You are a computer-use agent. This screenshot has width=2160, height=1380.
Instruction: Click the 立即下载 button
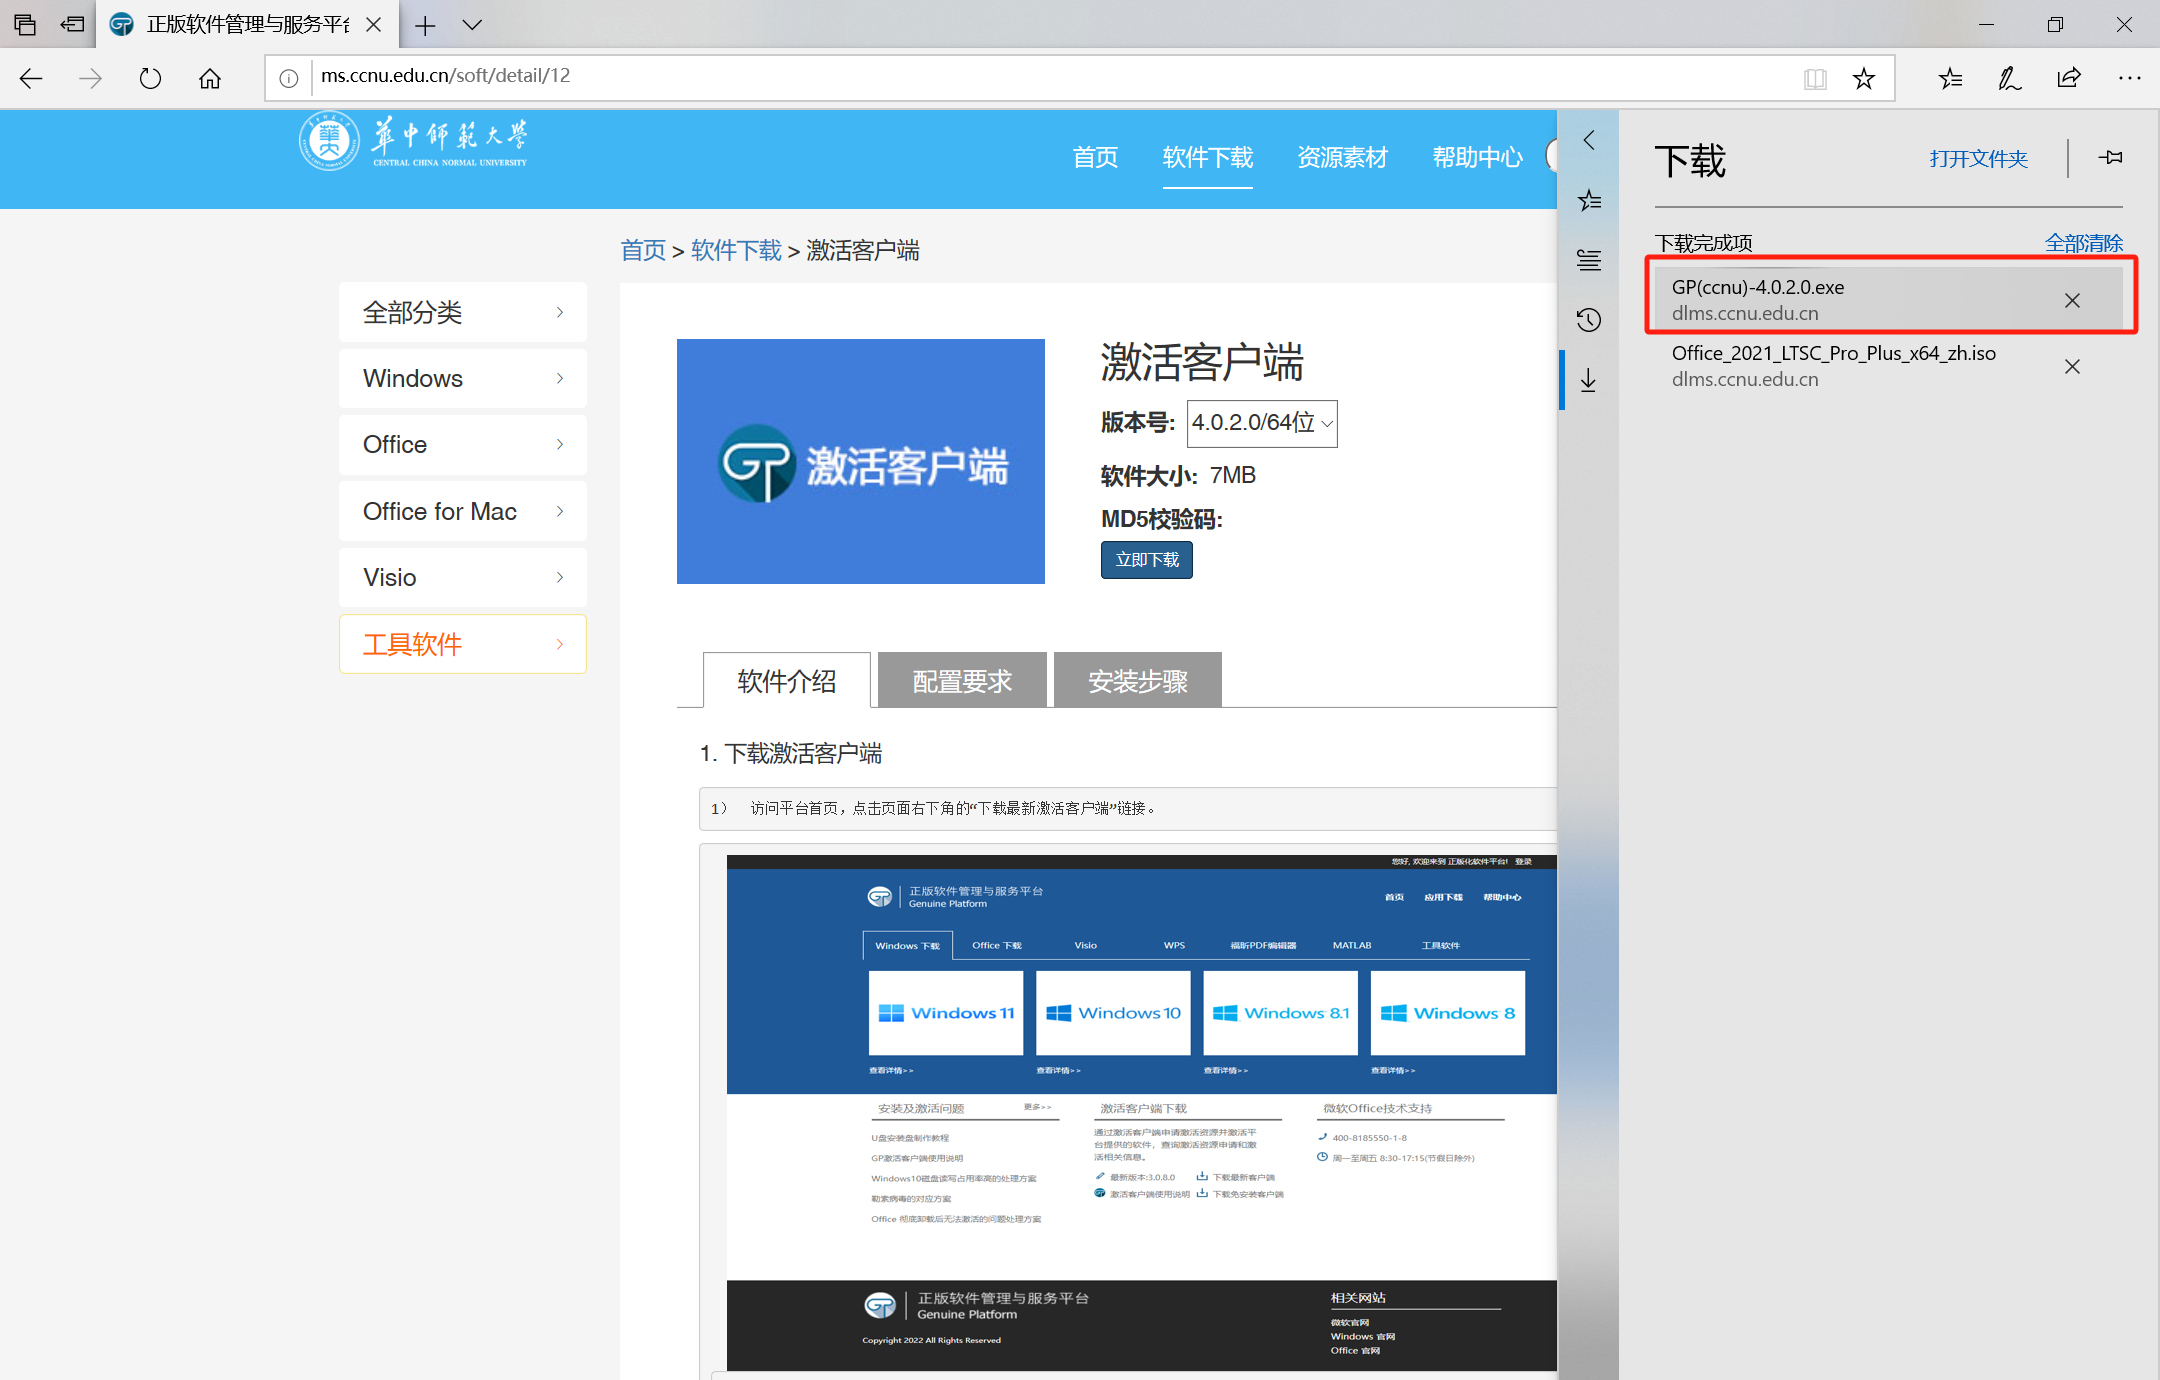click(1147, 560)
